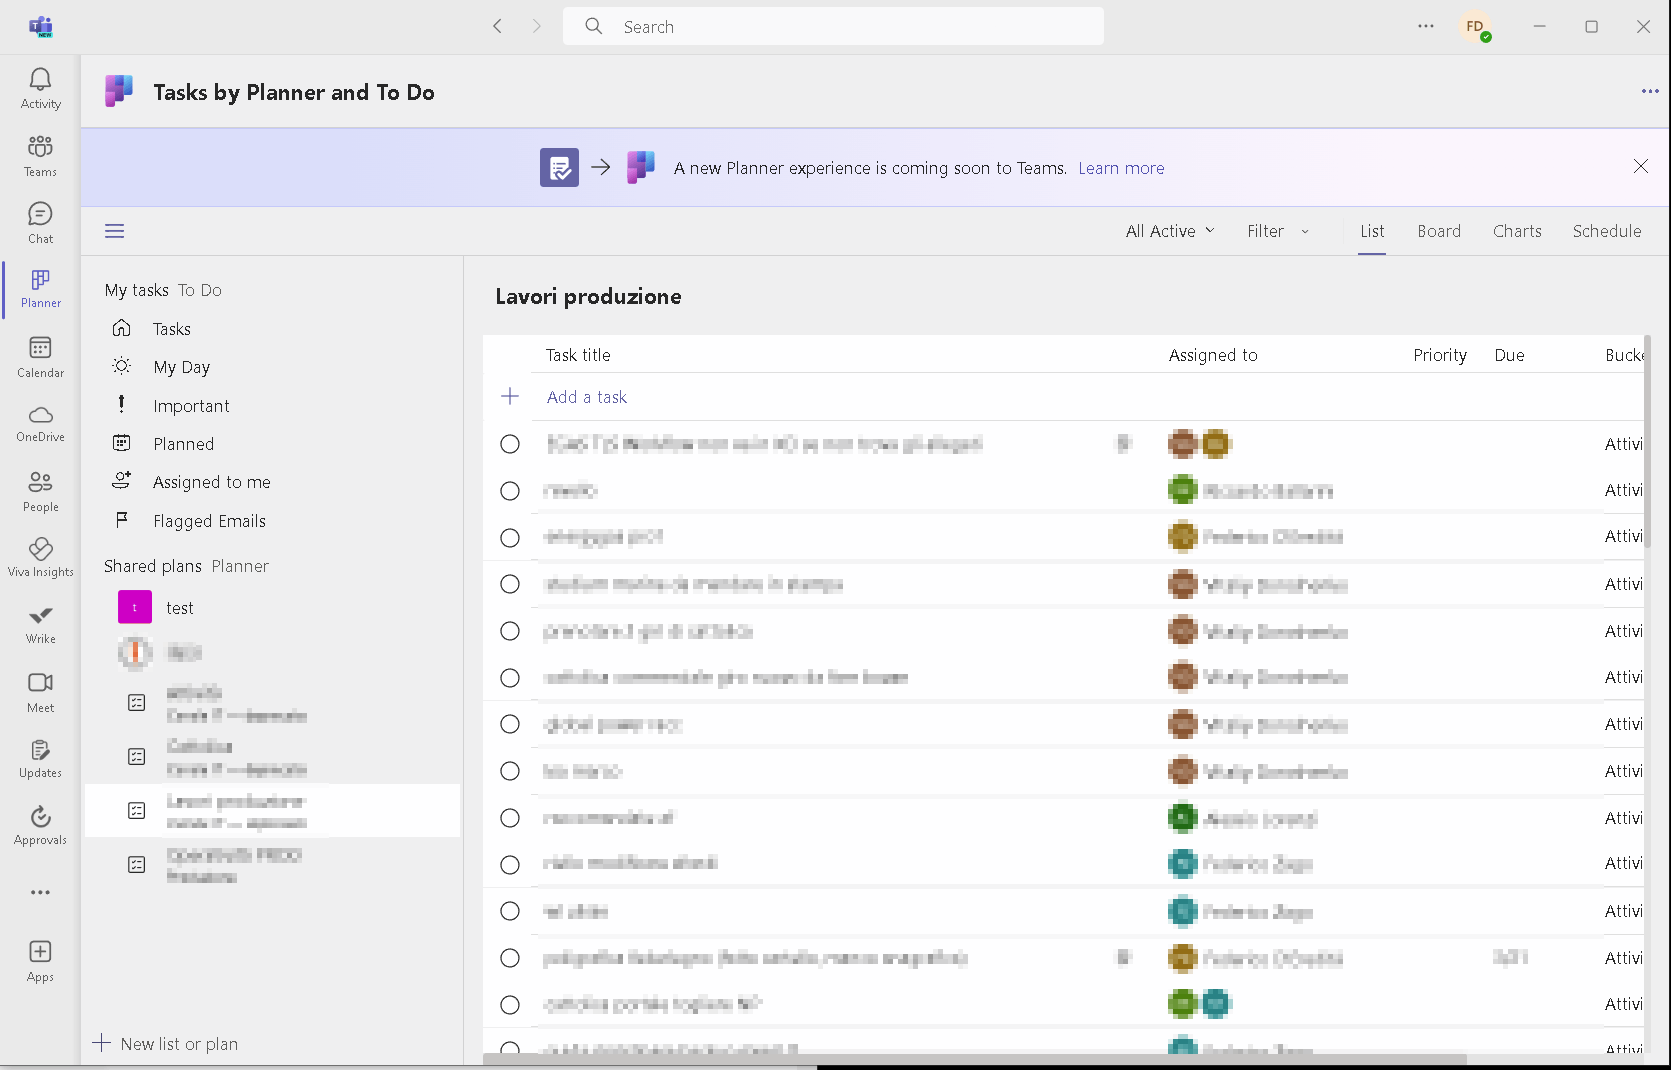Open the Calendar app icon
The width and height of the screenshot is (1671, 1070).
coord(40,357)
